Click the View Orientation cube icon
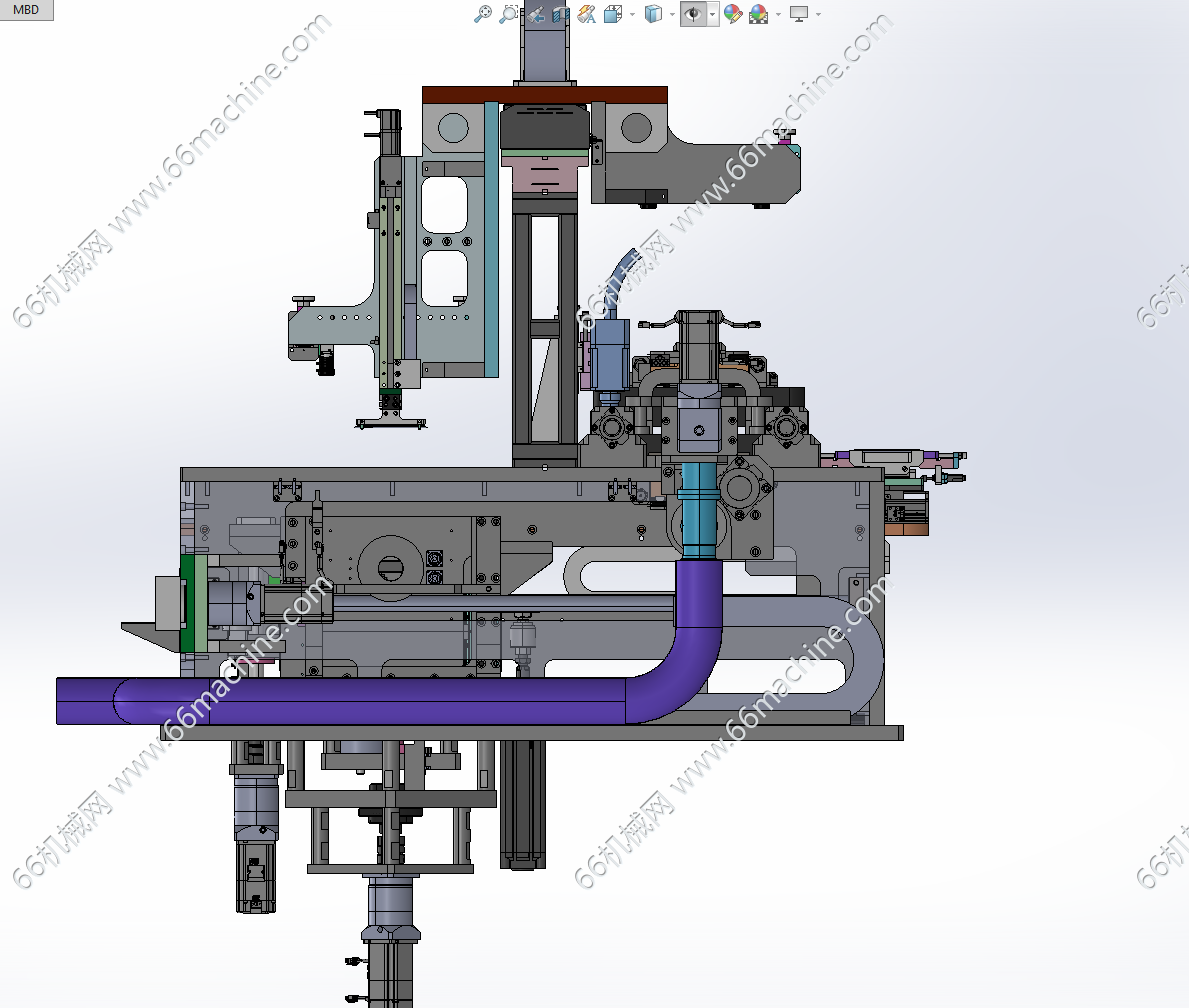Image resolution: width=1189 pixels, height=1008 pixels. 612,14
